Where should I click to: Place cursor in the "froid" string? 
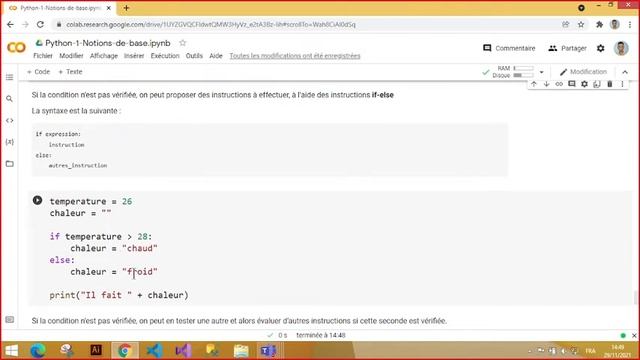click(140, 272)
